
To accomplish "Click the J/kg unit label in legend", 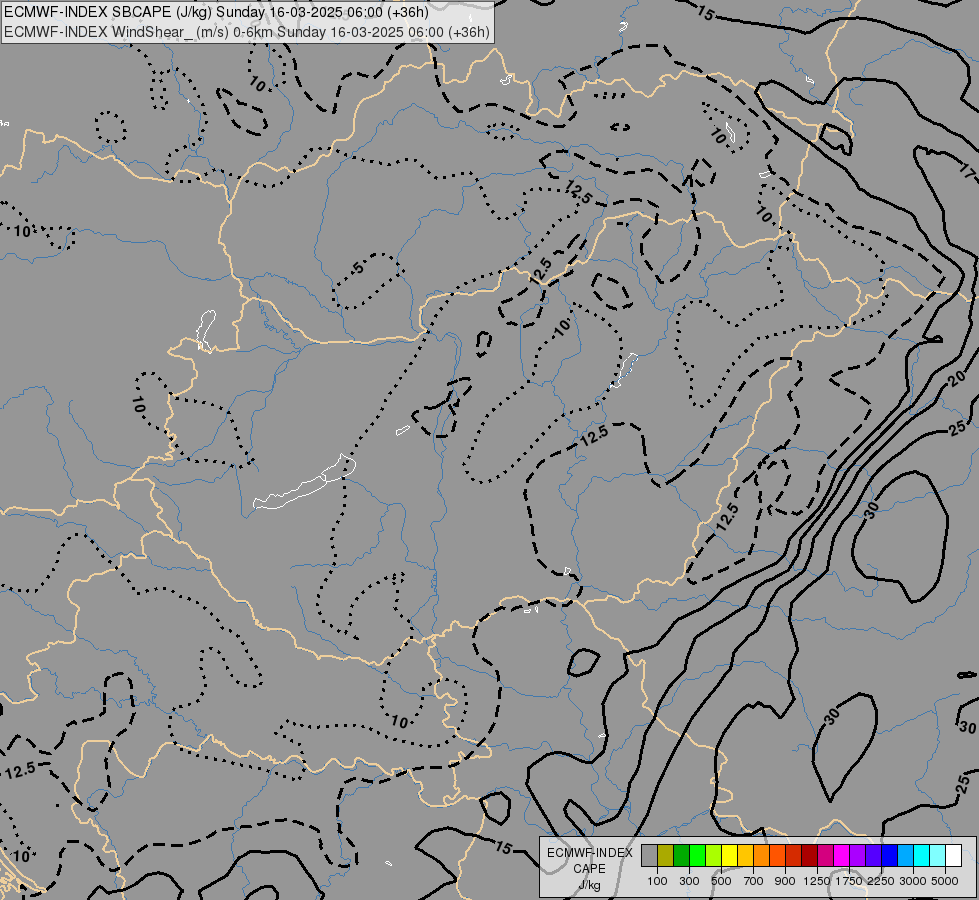I will (589, 885).
